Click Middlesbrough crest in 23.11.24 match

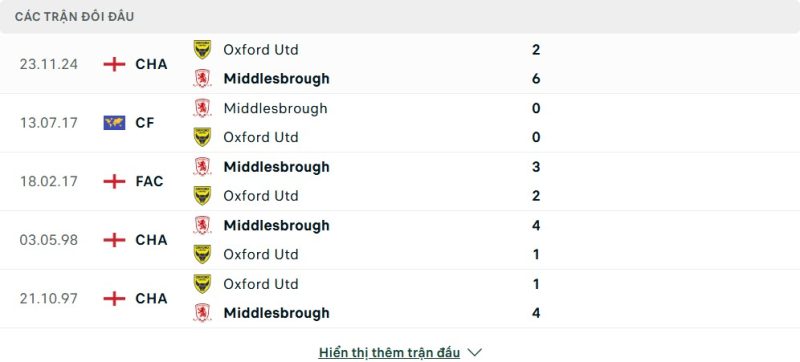point(202,79)
